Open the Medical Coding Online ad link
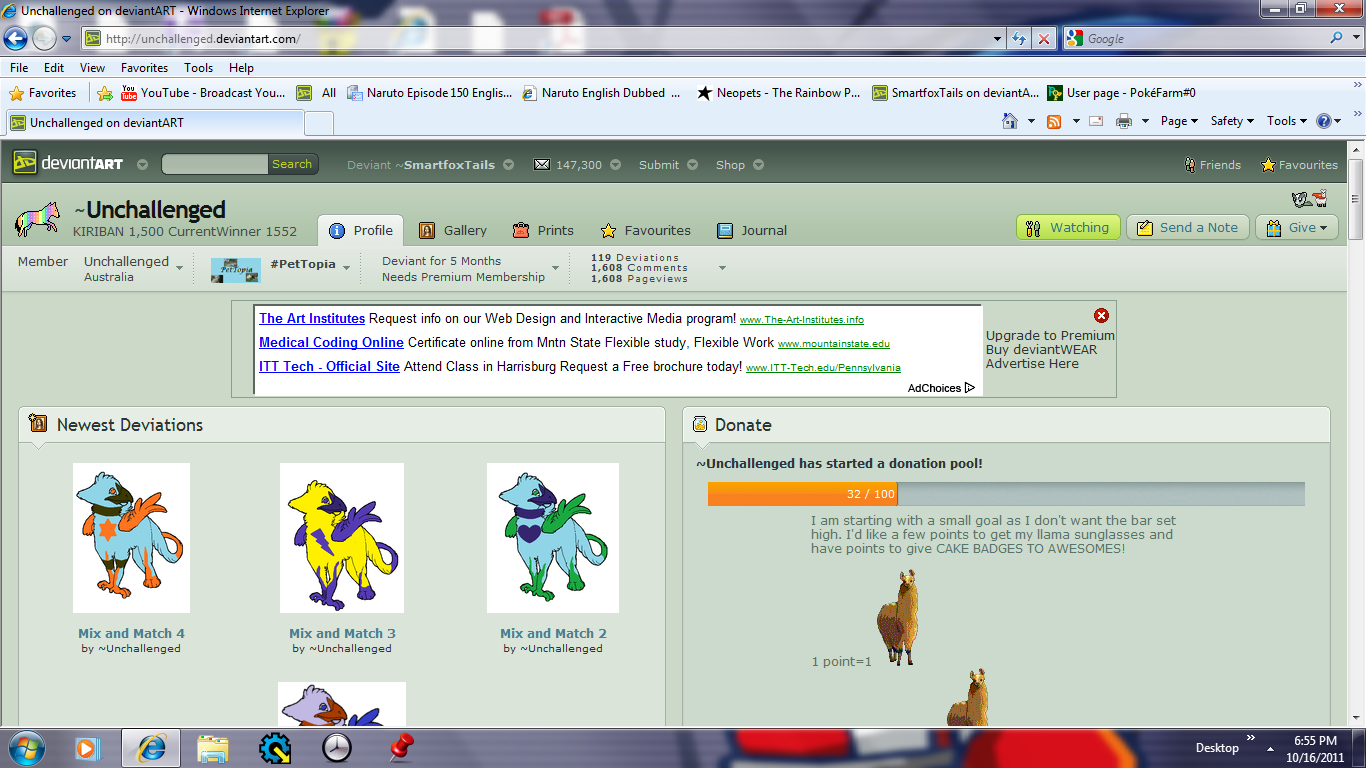 point(331,343)
